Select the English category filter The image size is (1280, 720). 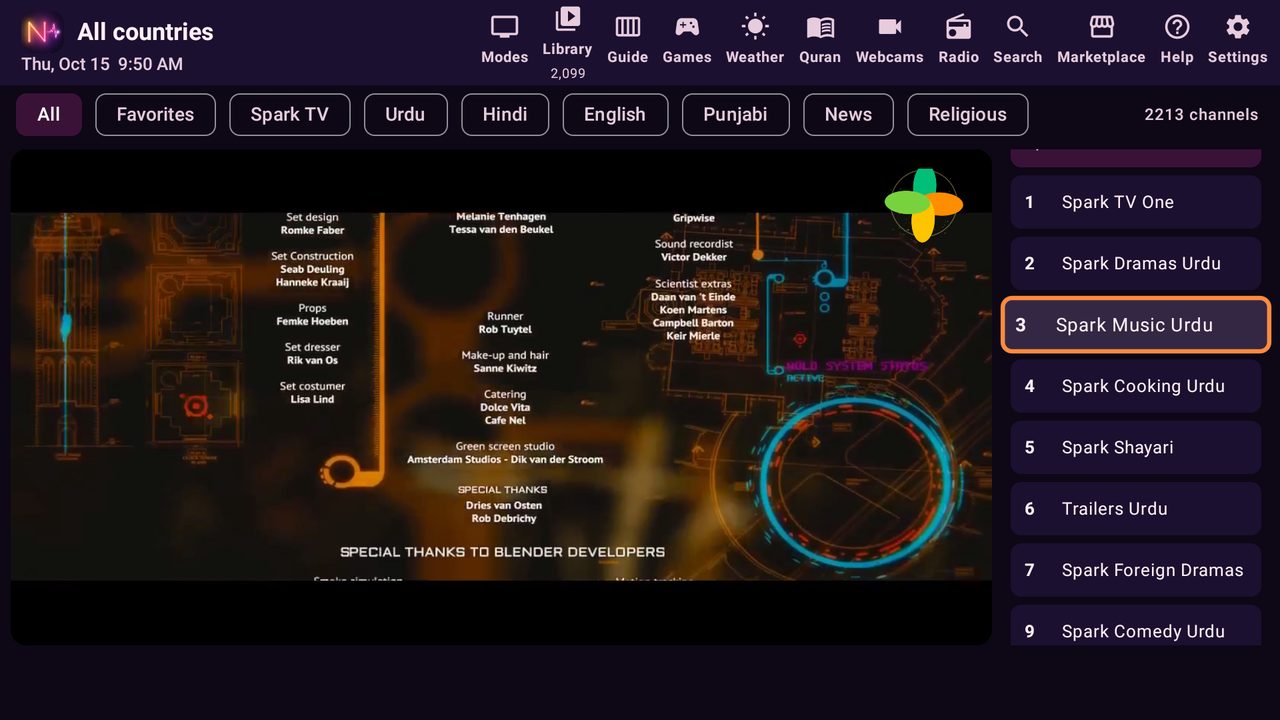coord(615,115)
